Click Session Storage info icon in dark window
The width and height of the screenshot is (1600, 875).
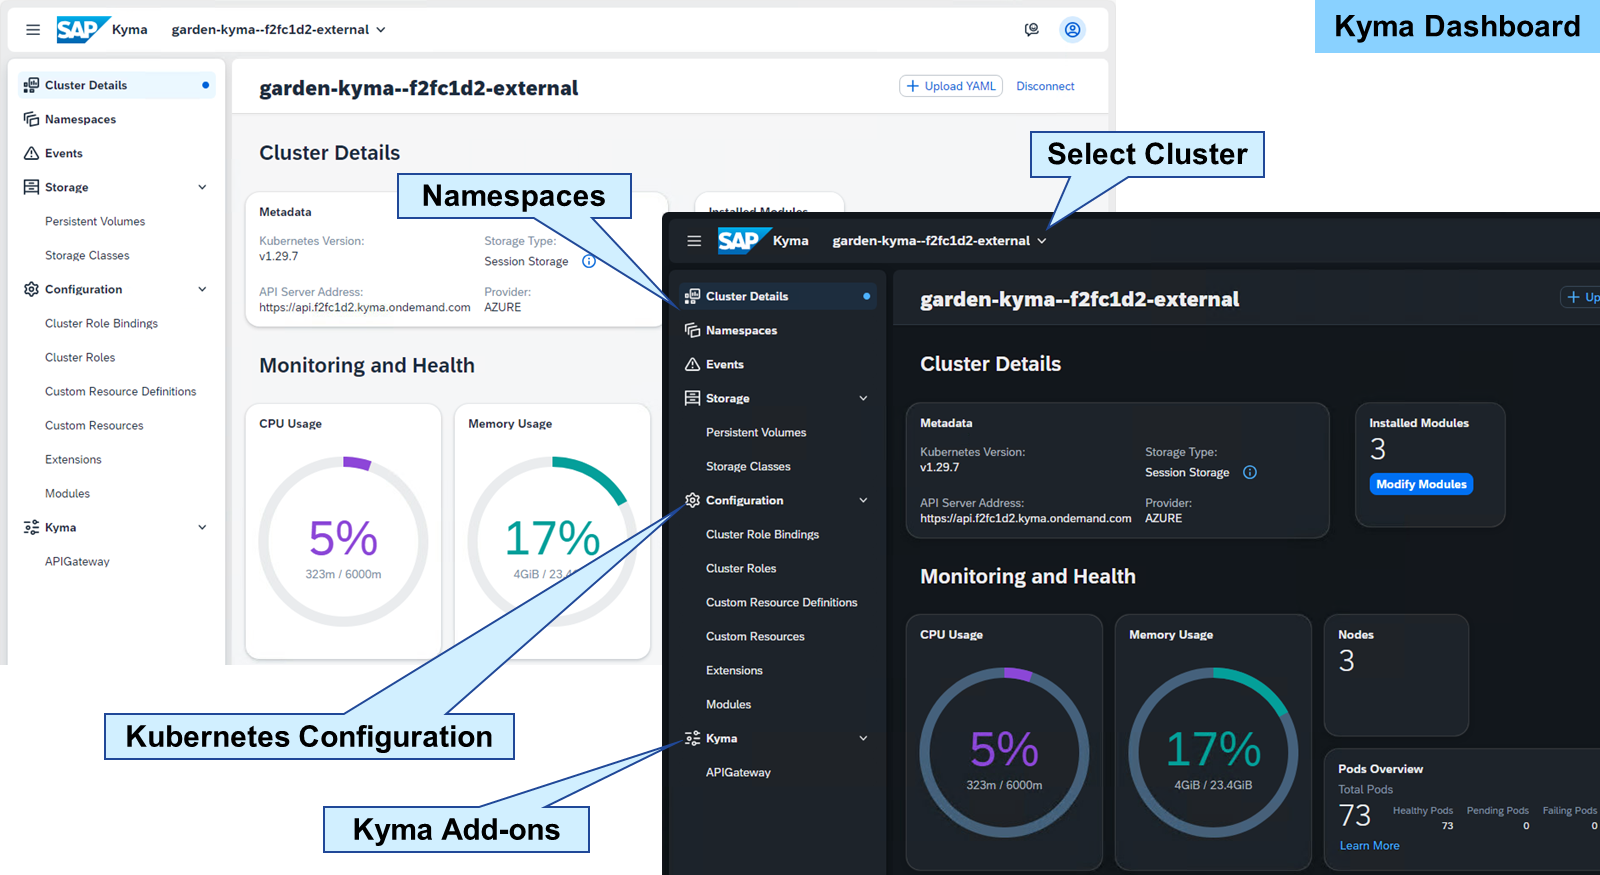pyautogui.click(x=1250, y=472)
